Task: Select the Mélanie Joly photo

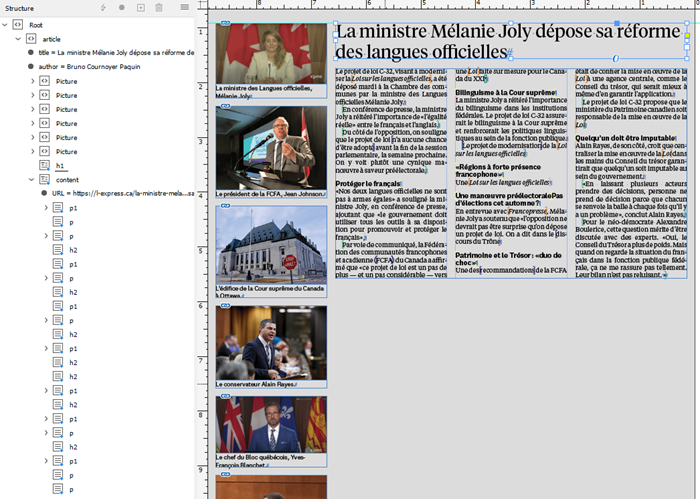Action: click(x=271, y=54)
